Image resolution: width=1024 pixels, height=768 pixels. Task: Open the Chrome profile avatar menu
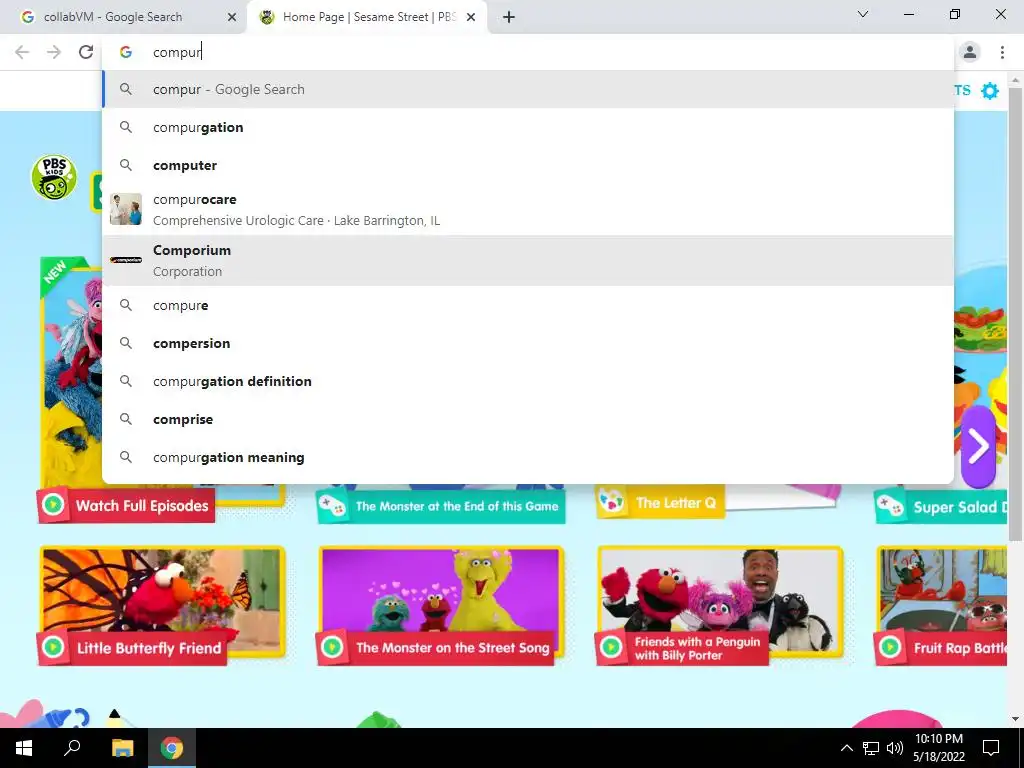(x=970, y=52)
